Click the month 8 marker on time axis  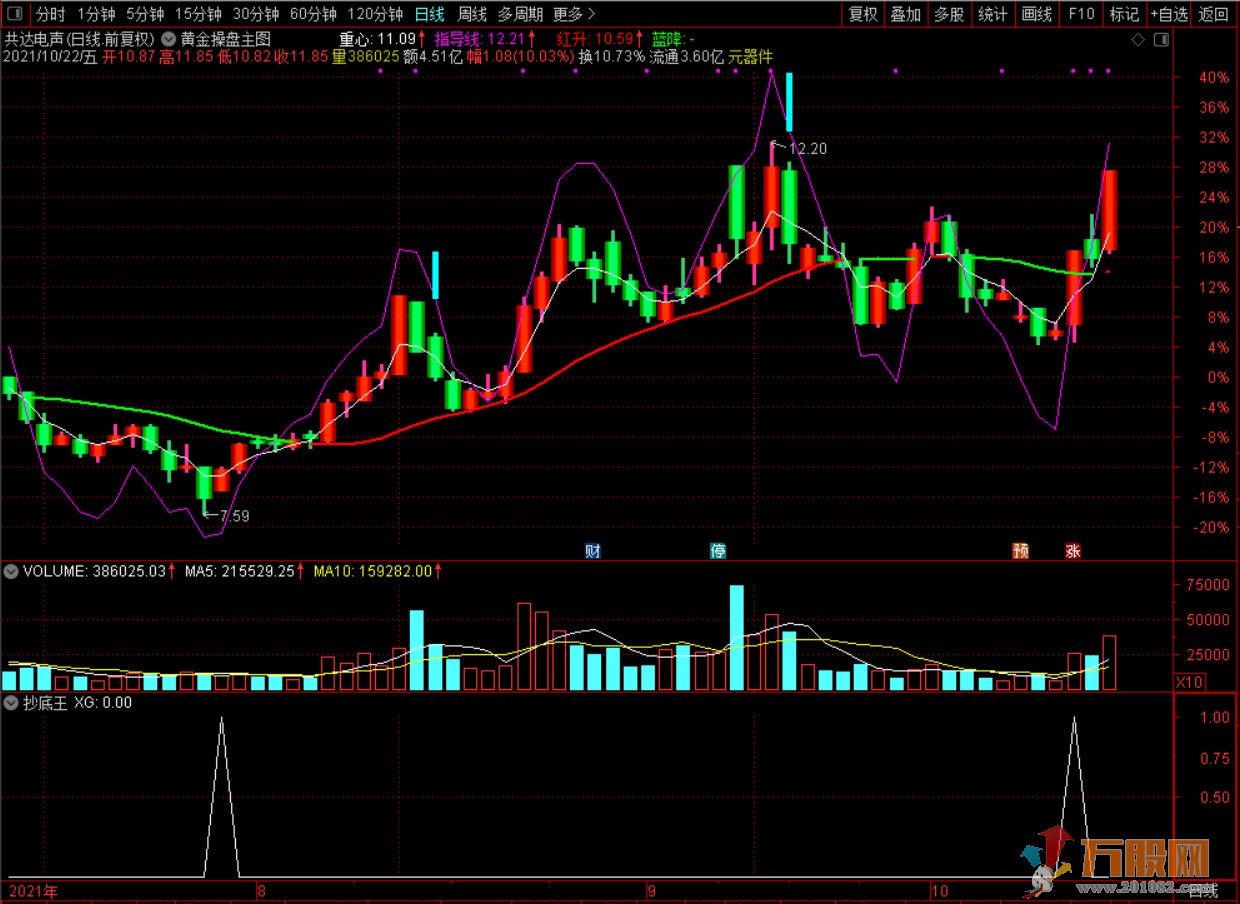(262, 890)
